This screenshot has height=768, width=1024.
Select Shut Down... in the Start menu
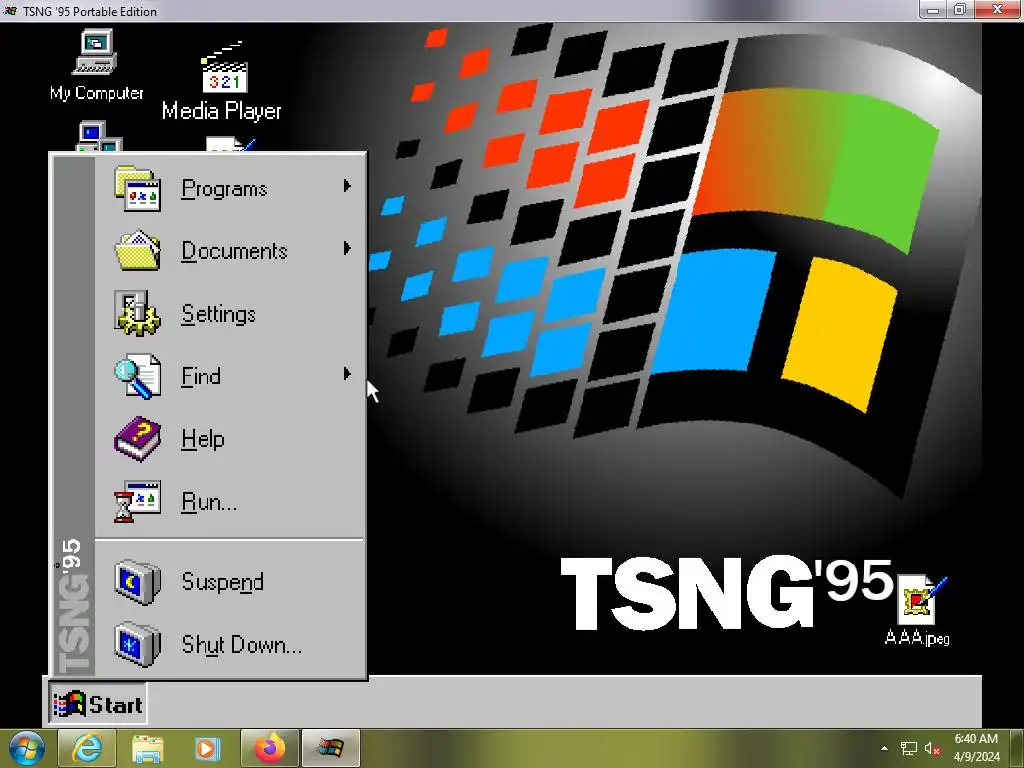[x=229, y=645]
